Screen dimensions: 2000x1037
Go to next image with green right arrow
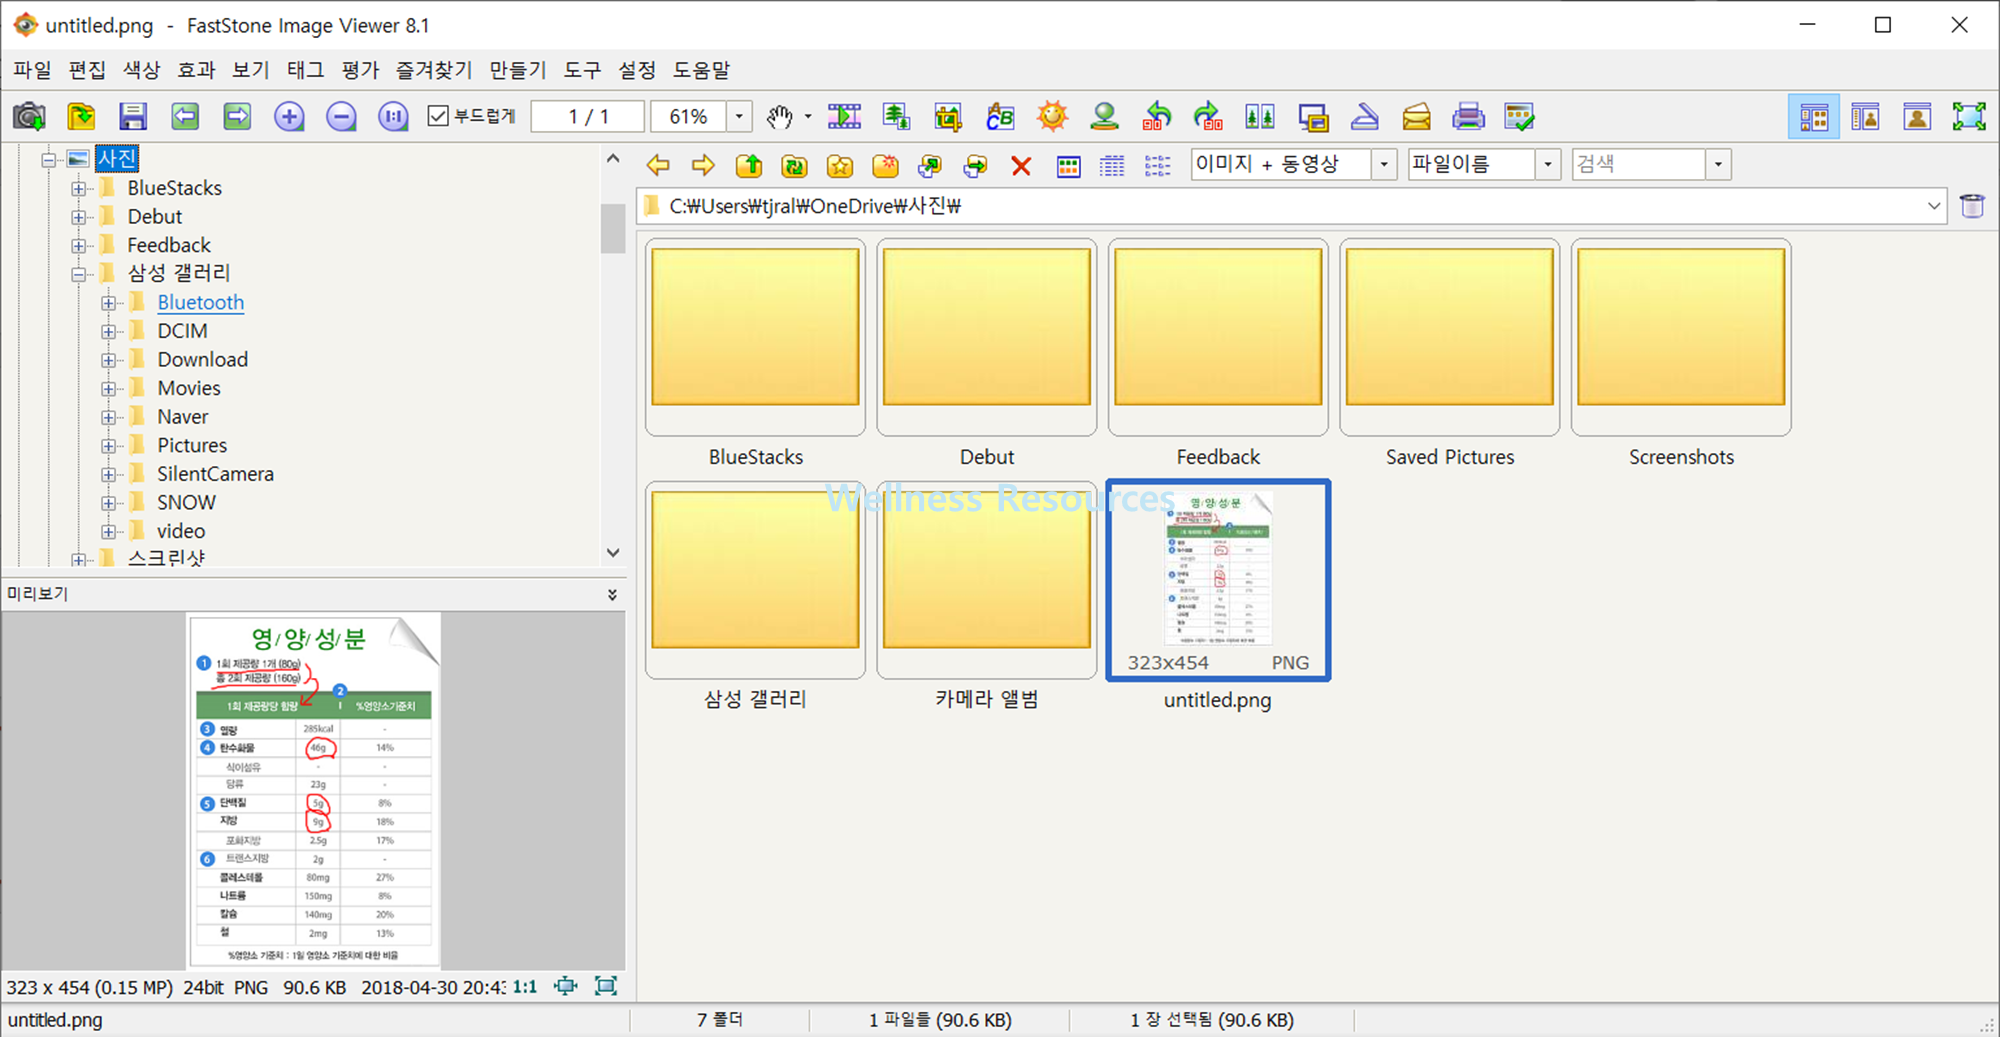tap(237, 116)
